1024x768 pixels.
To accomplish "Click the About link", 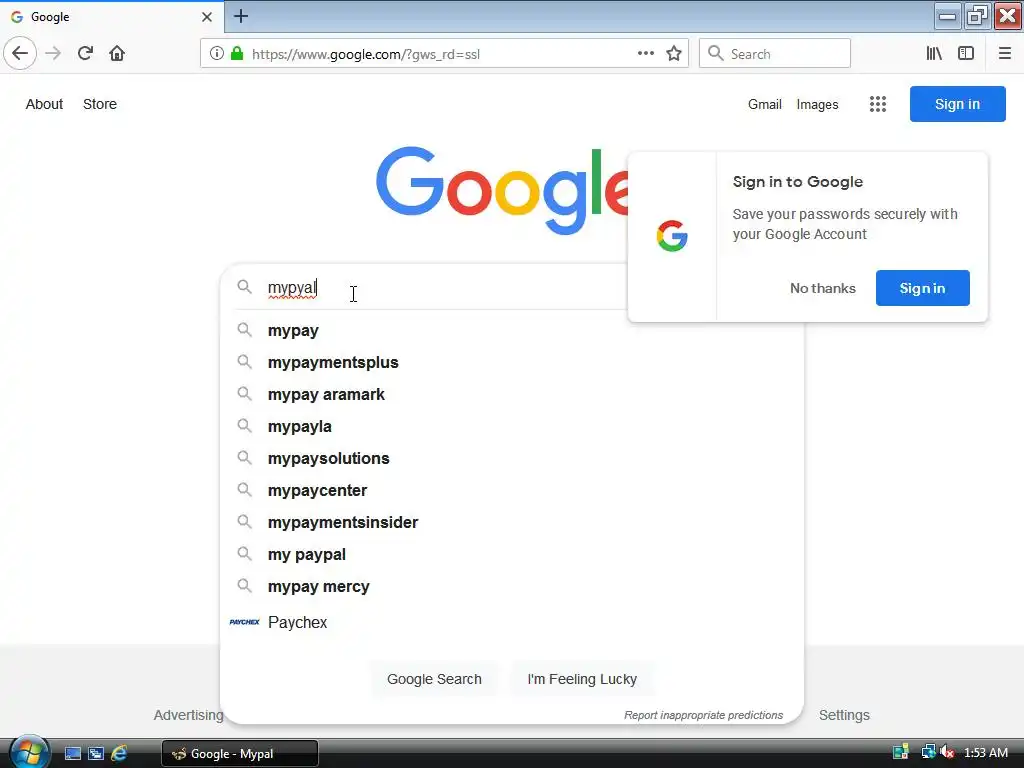I will click(44, 104).
